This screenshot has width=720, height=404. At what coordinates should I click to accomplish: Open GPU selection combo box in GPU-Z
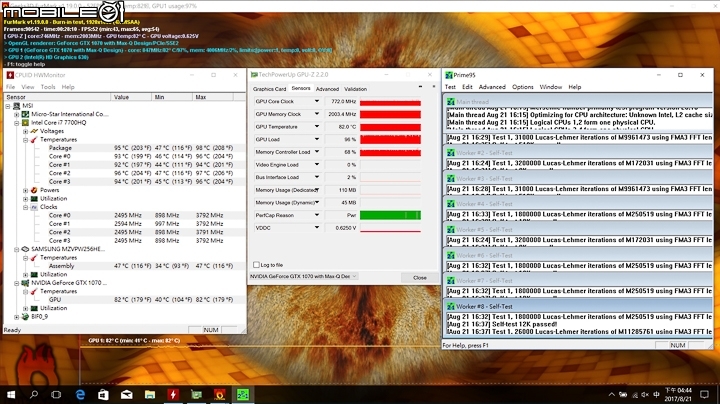click(304, 276)
